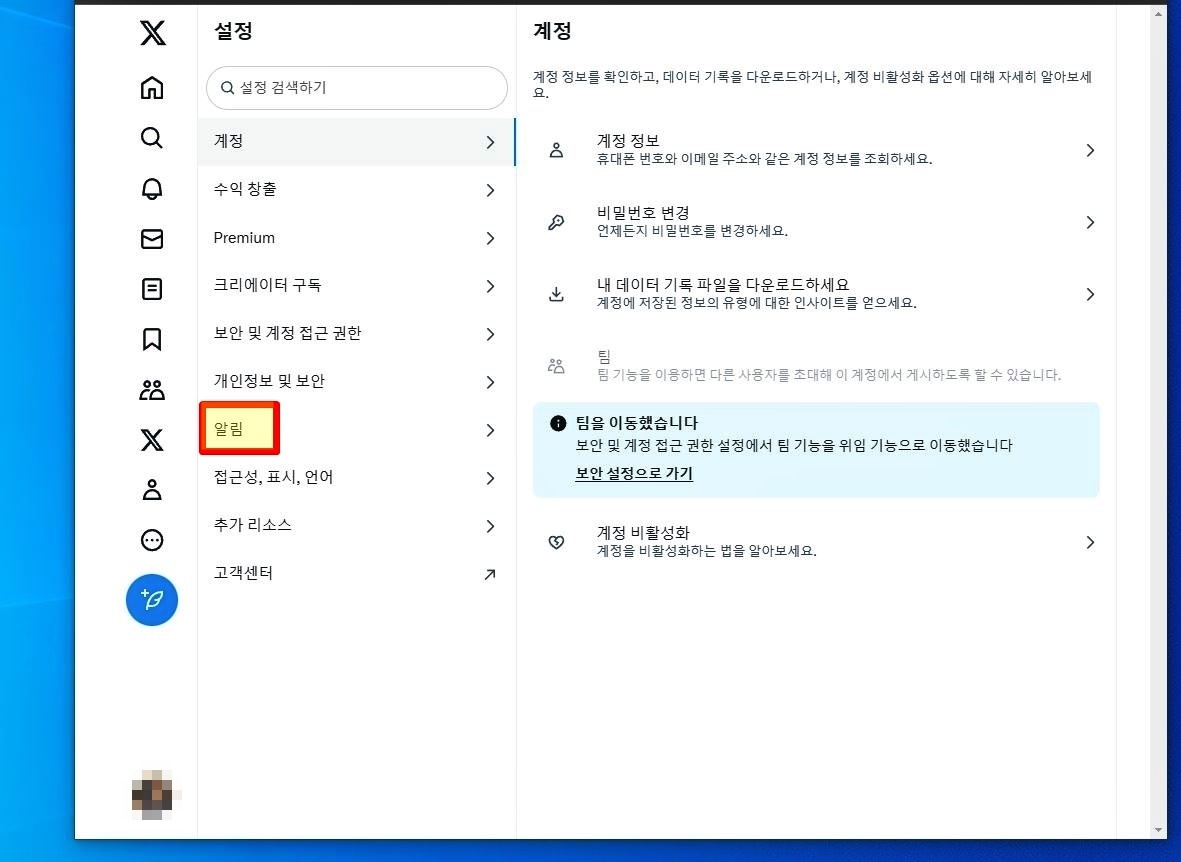The image size is (1181, 862).
Task: Select 계정 settings category
Action: (356, 142)
